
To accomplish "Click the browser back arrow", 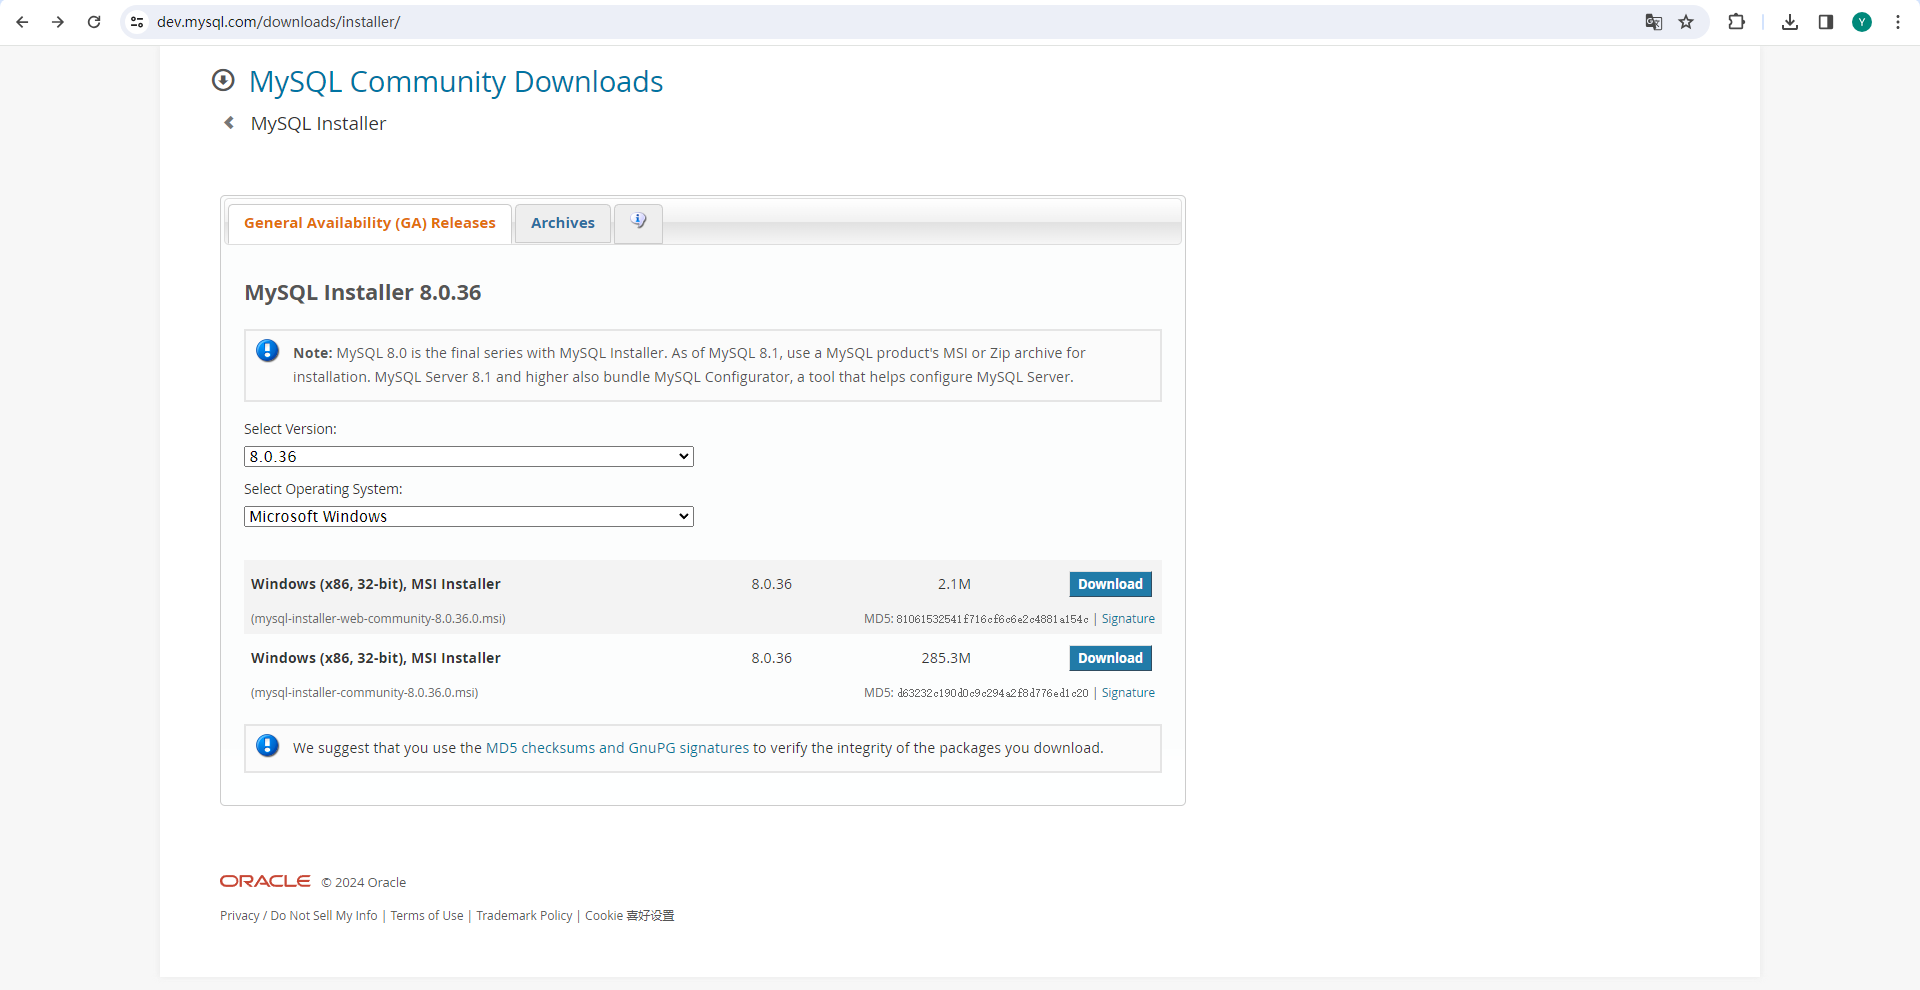I will 22,22.
